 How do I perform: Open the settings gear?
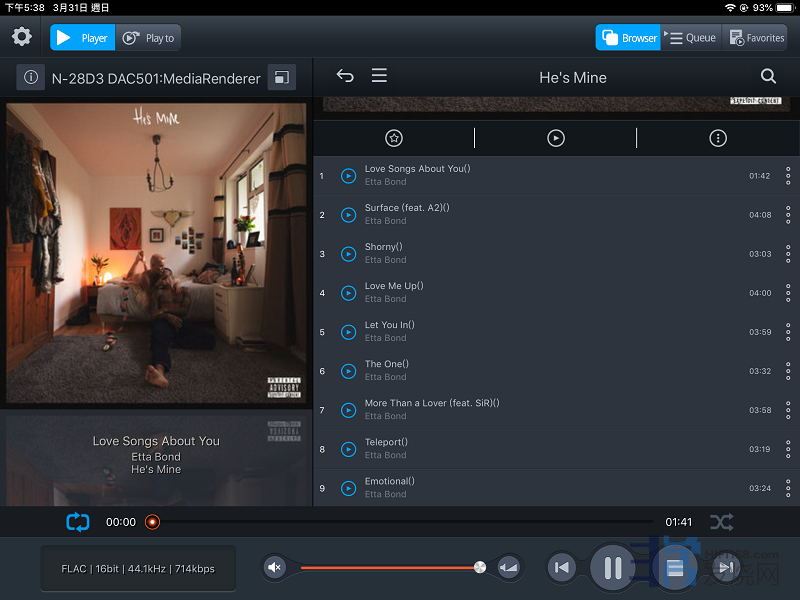[22, 37]
